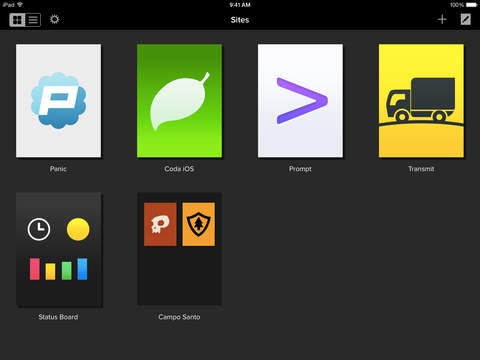The height and width of the screenshot is (360, 480).
Task: Click the Coda iOS label
Action: 179,169
